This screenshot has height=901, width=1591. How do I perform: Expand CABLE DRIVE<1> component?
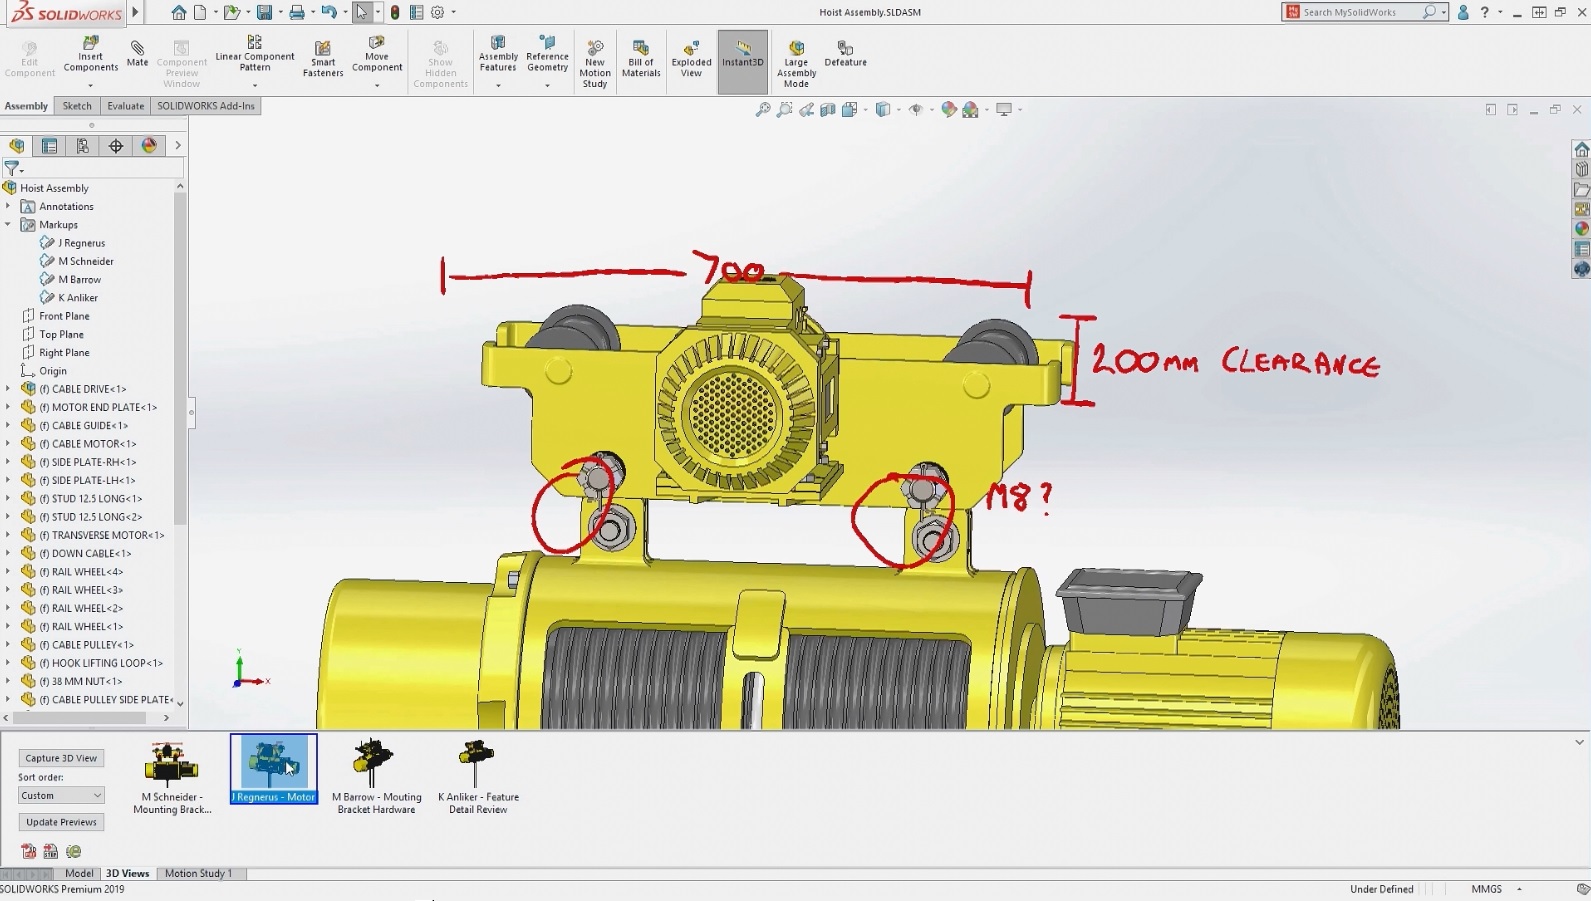tap(8, 389)
